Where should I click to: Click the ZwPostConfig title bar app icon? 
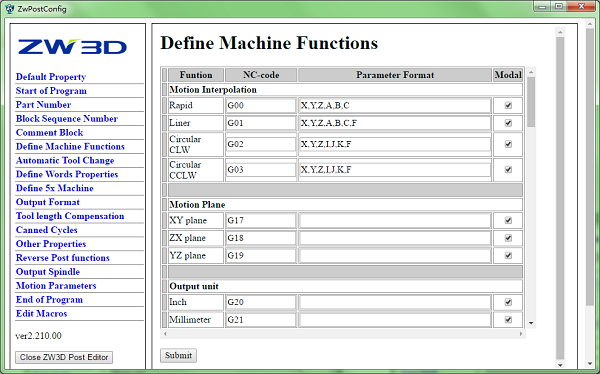point(10,8)
